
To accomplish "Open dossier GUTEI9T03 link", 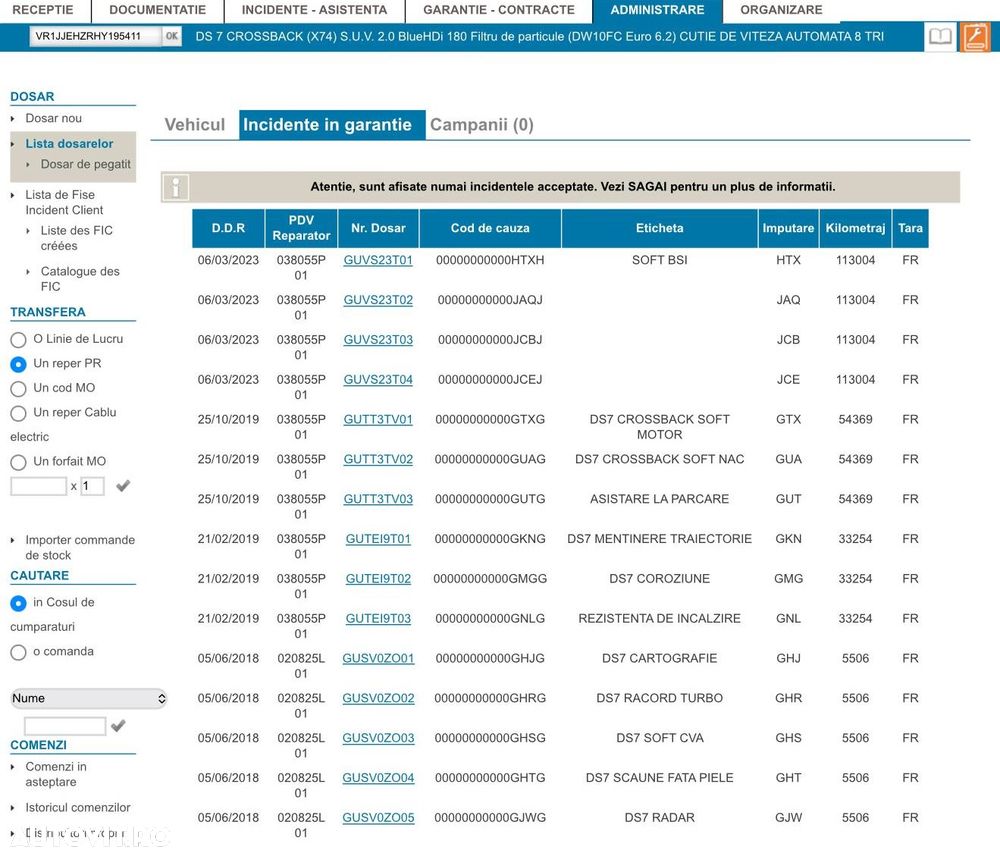I will [x=378, y=619].
